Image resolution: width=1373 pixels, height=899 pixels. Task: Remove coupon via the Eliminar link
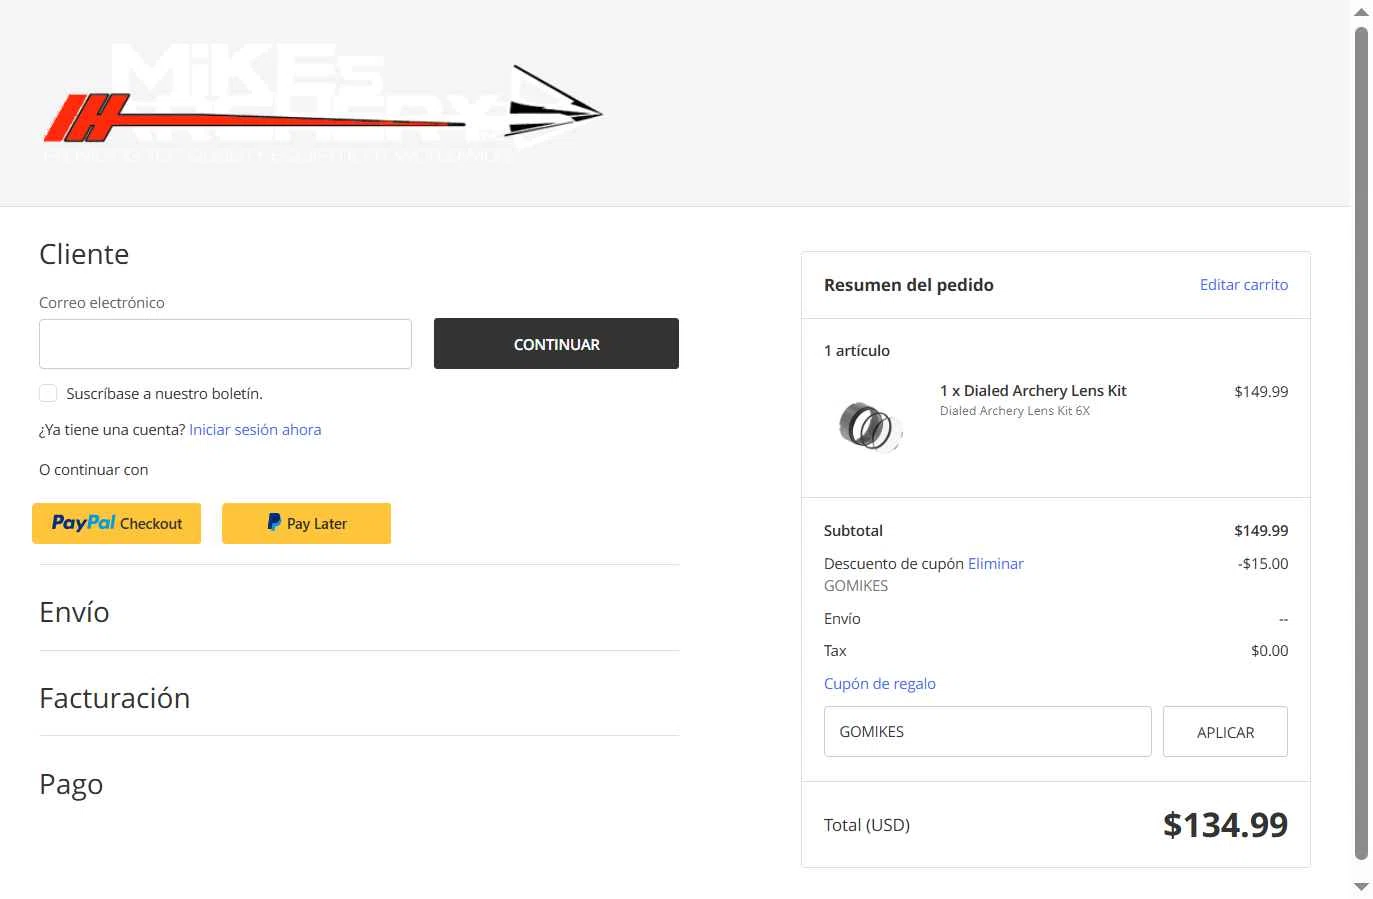[996, 564]
